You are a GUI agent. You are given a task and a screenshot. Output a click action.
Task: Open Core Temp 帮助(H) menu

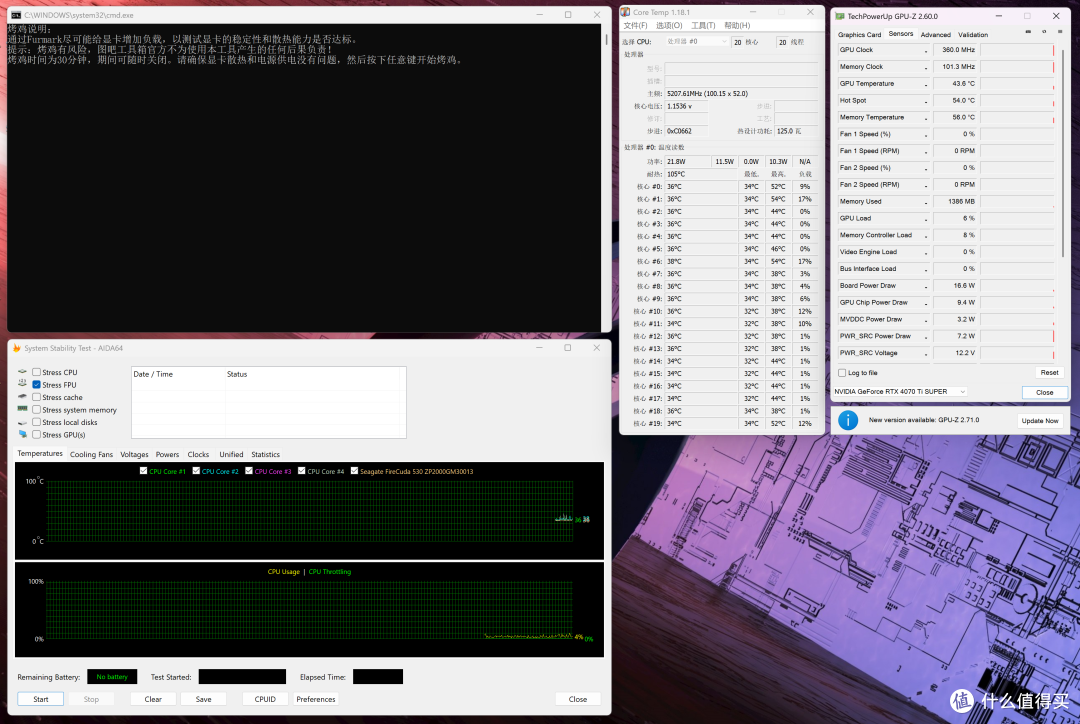737,25
